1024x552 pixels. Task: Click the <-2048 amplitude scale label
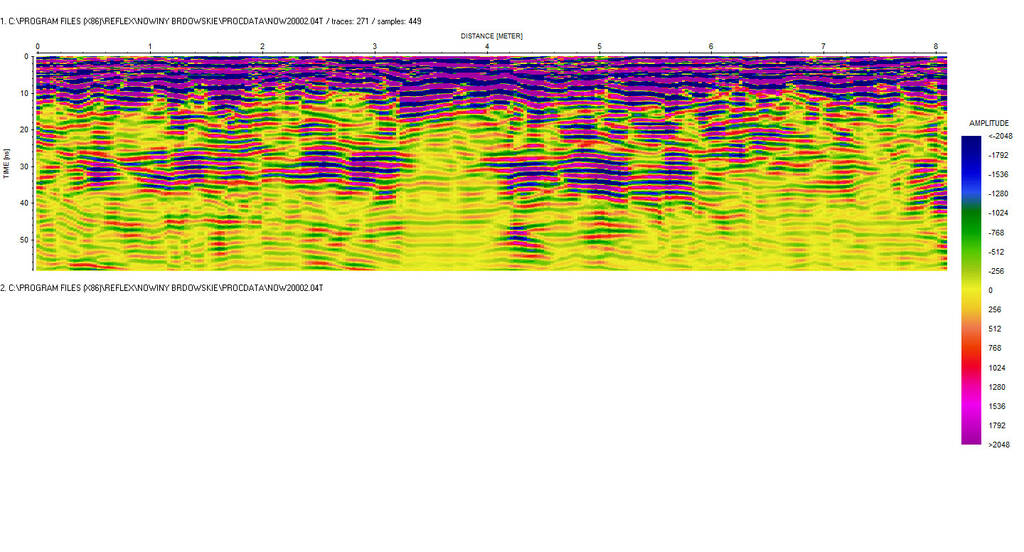pyautogui.click(x=999, y=136)
